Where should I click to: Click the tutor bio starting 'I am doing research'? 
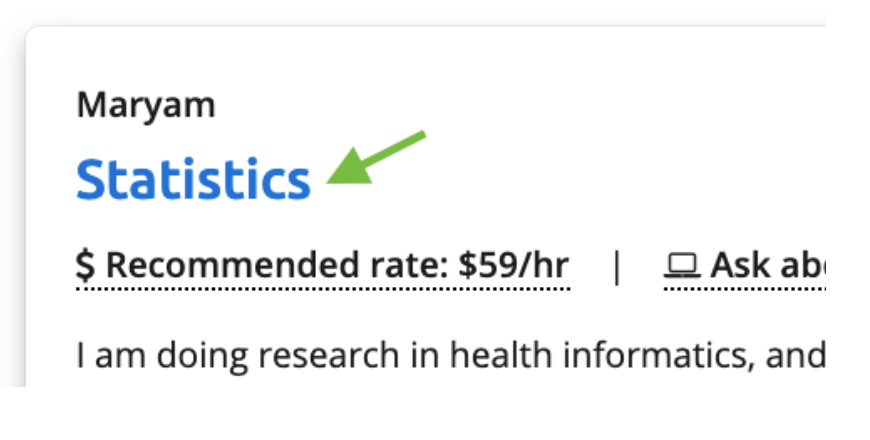click(451, 355)
